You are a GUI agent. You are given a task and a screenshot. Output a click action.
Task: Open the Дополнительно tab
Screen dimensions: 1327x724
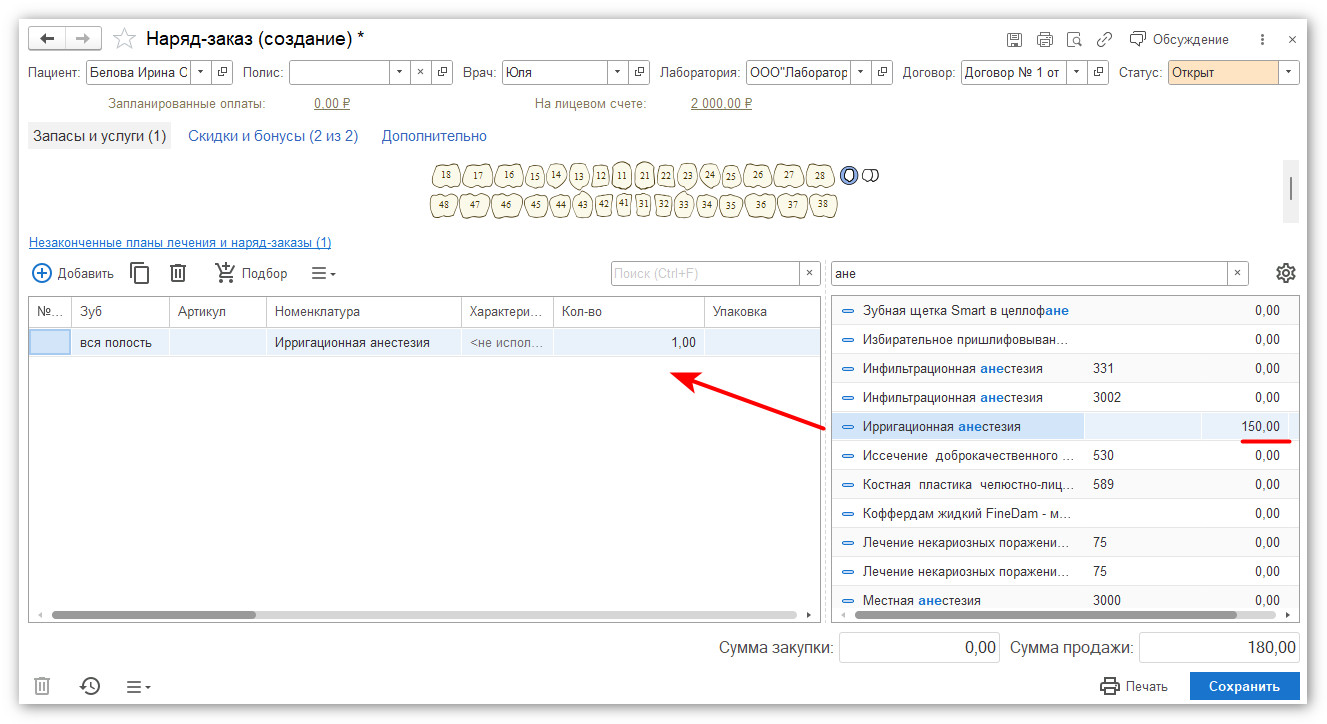pos(434,136)
